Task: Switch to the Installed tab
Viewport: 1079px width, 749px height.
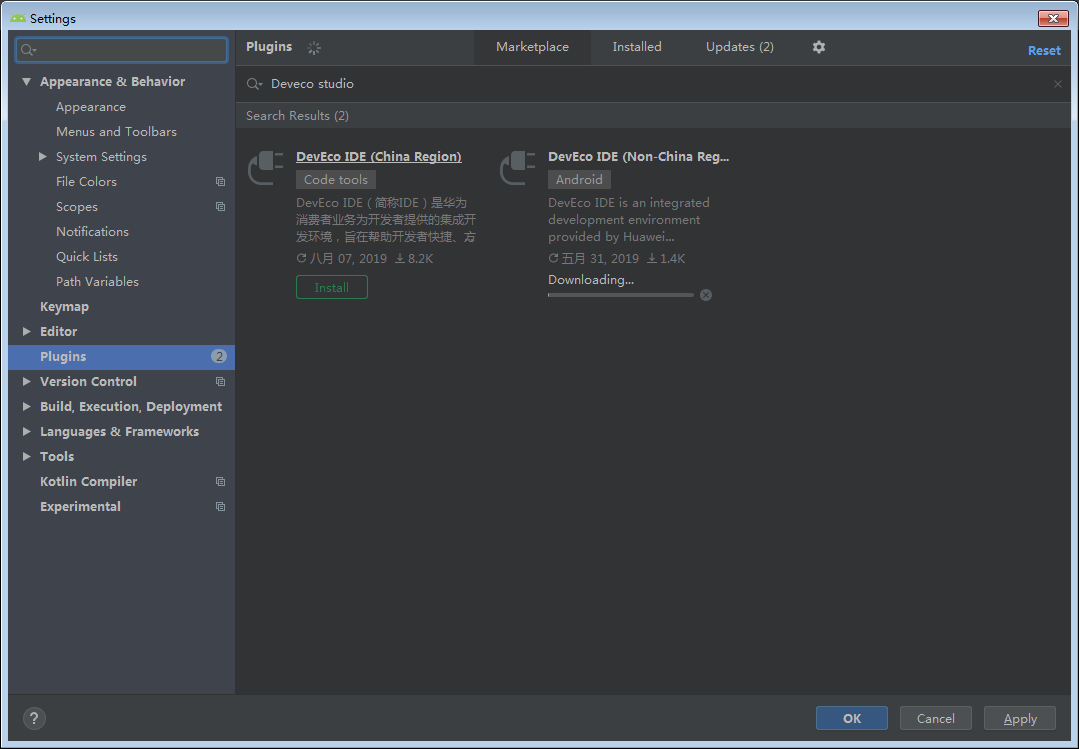Action: click(636, 46)
